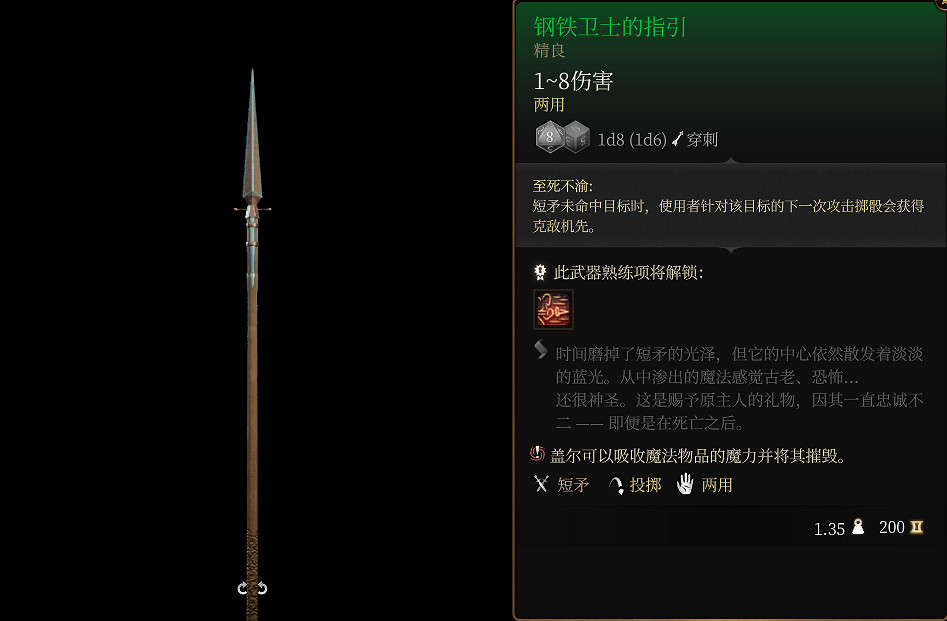Click the spear blade in the preview
947x621 pixels.
click(252, 136)
